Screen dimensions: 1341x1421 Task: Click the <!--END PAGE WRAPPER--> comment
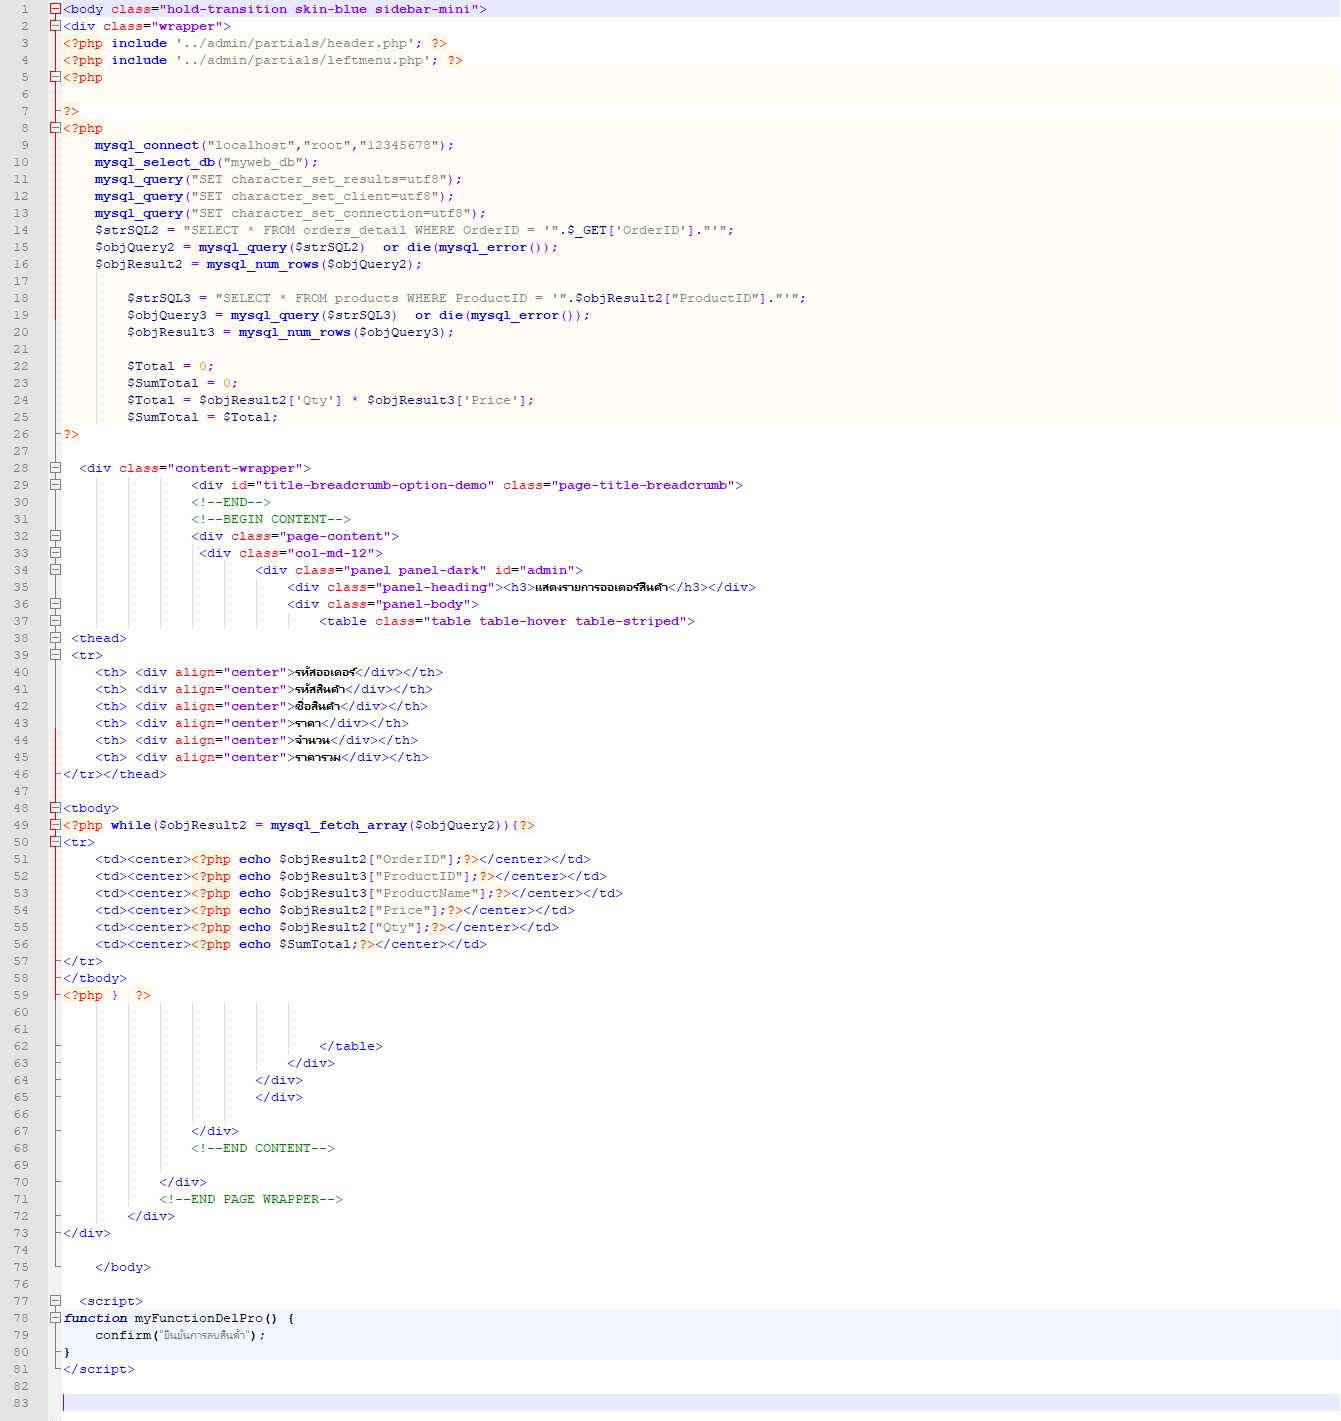click(x=251, y=1199)
